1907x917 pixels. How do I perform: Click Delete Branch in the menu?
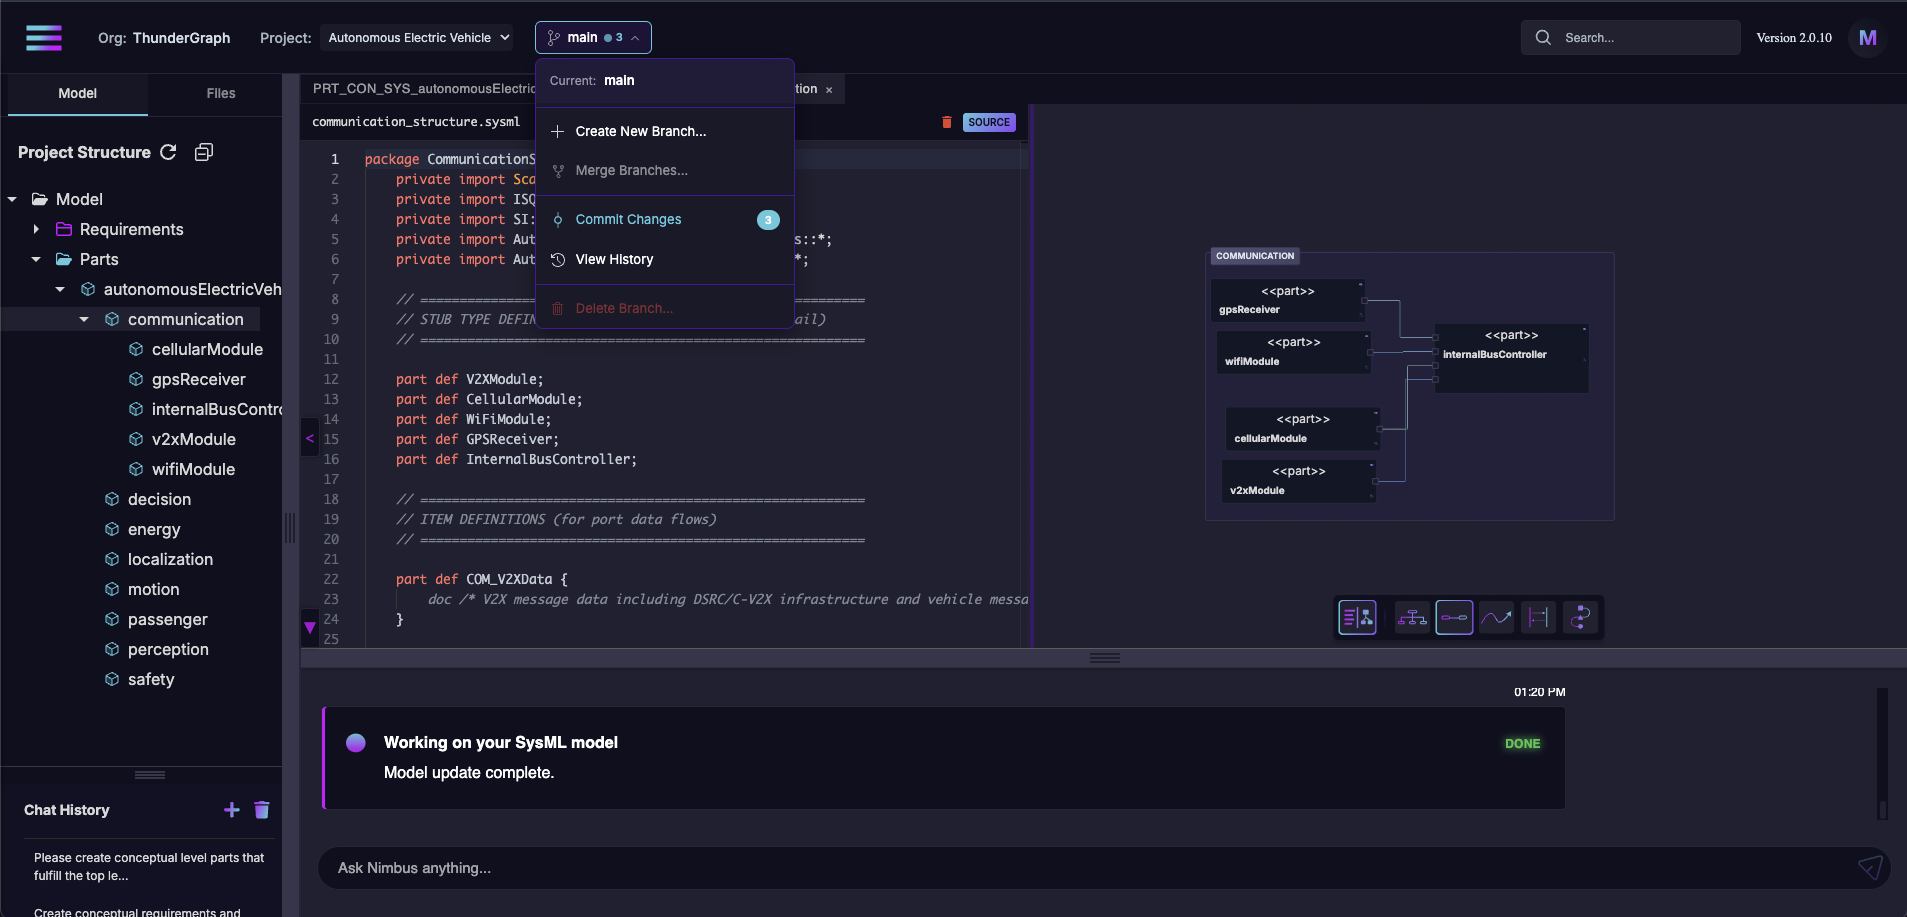pos(665,308)
